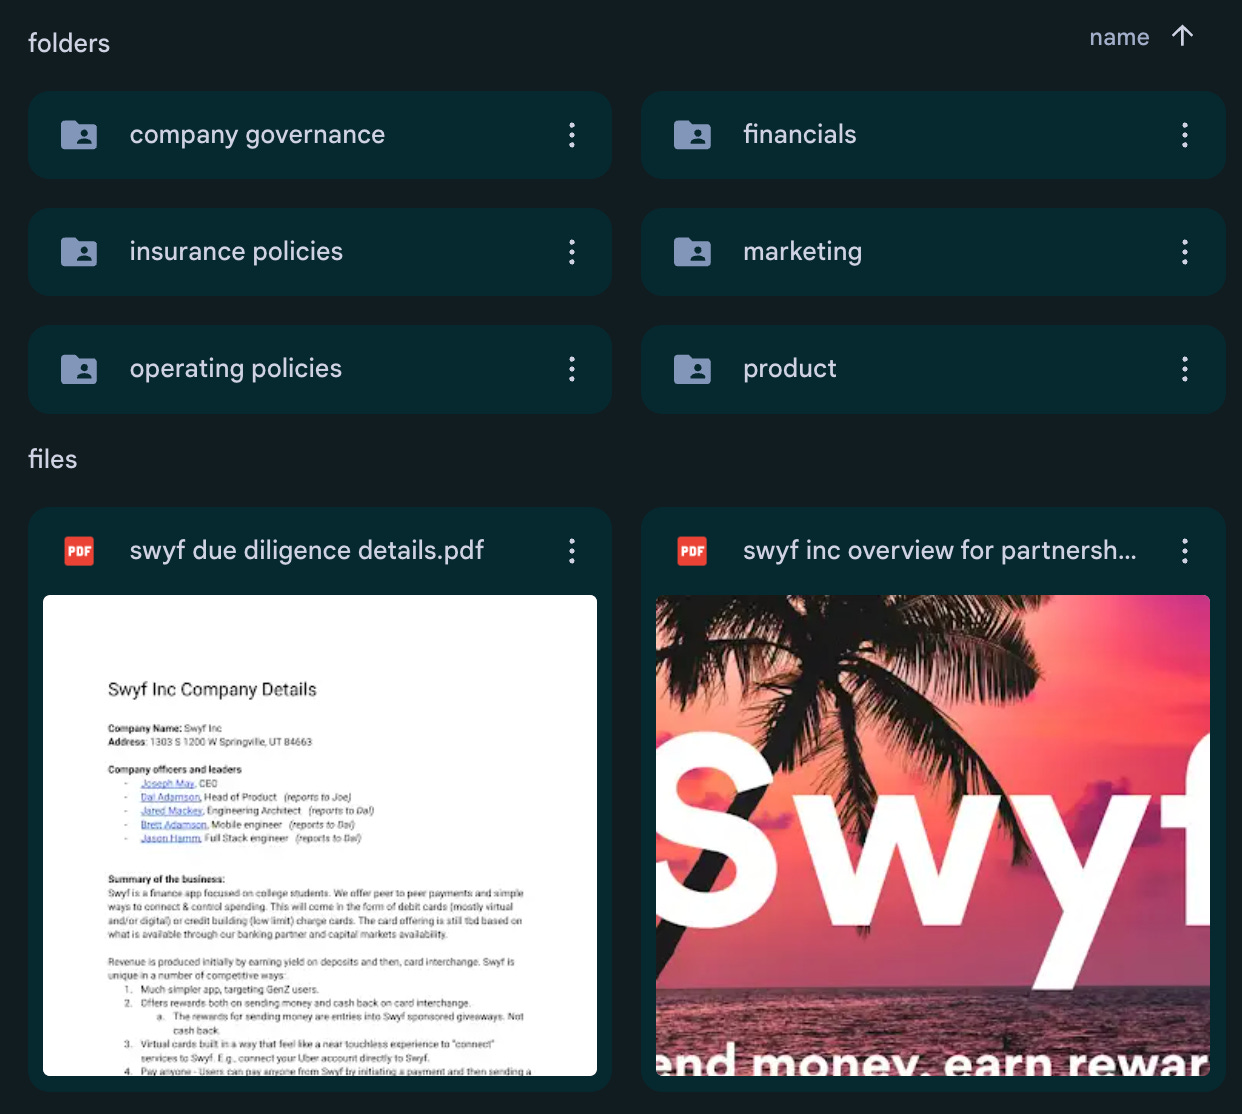Open more options for insurance policies folder

tap(572, 252)
